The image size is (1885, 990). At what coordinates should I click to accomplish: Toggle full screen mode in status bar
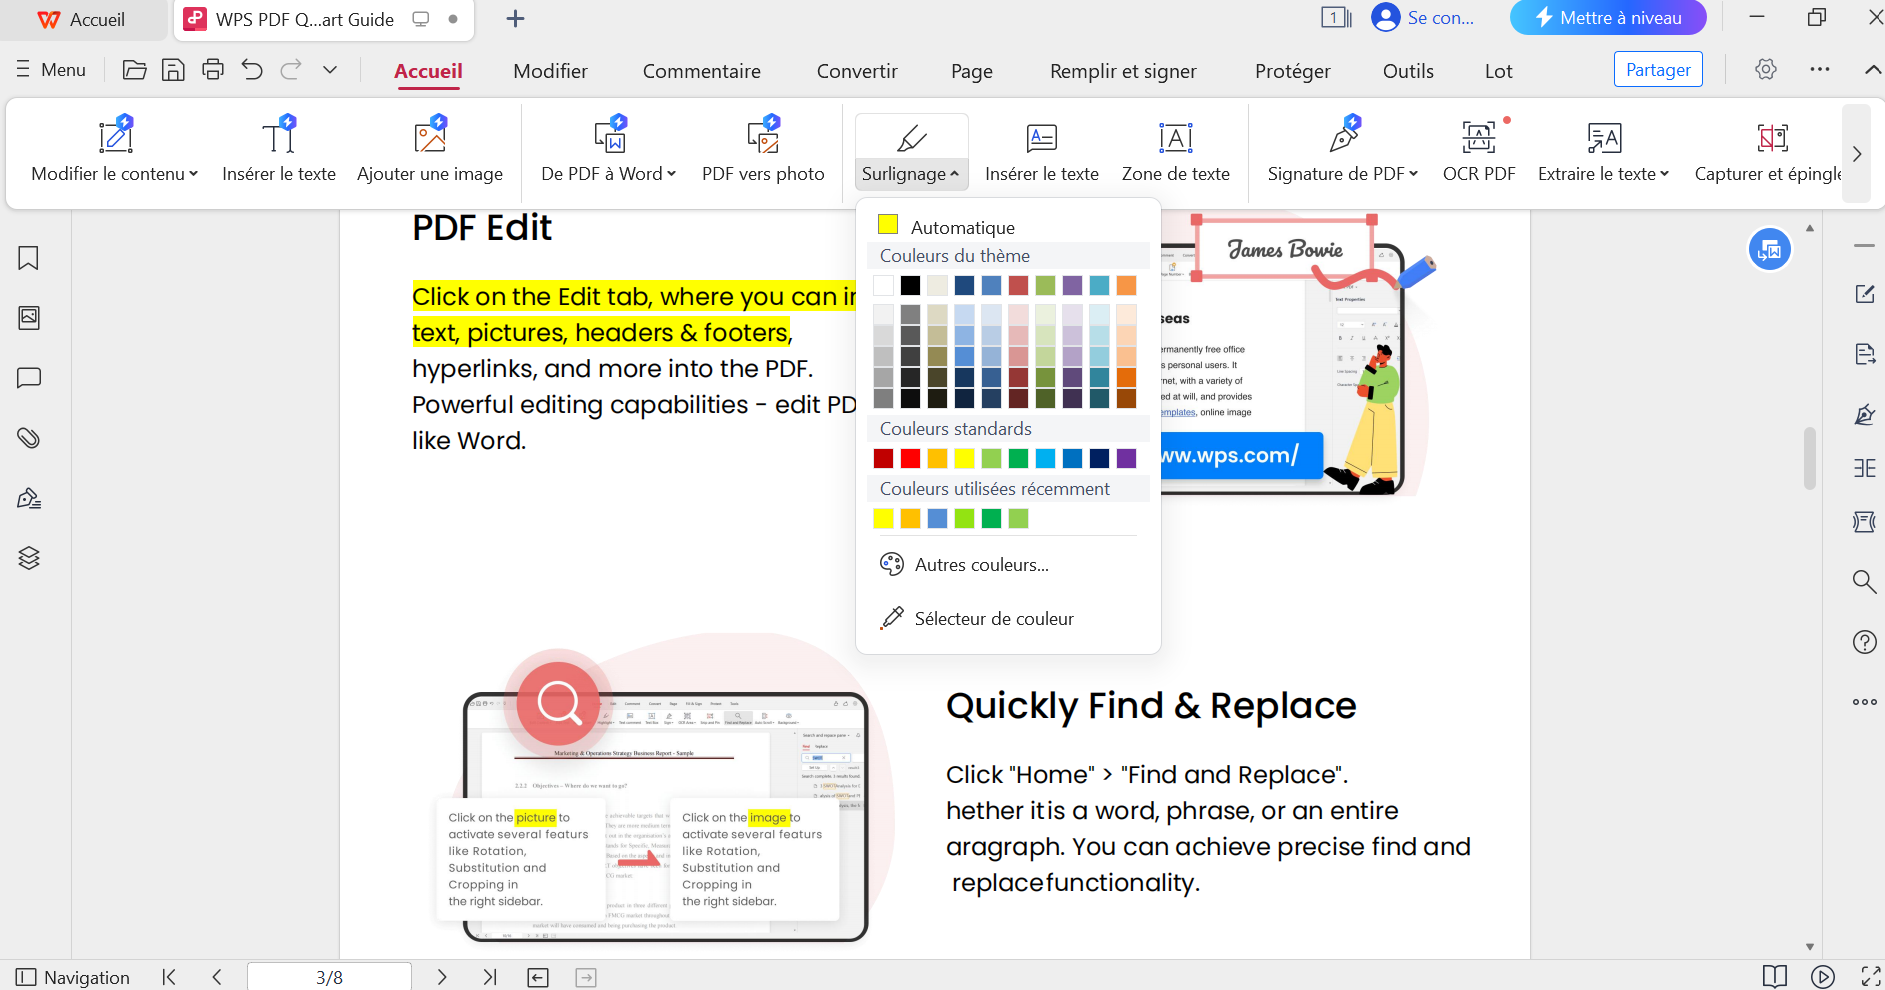tap(1870, 977)
